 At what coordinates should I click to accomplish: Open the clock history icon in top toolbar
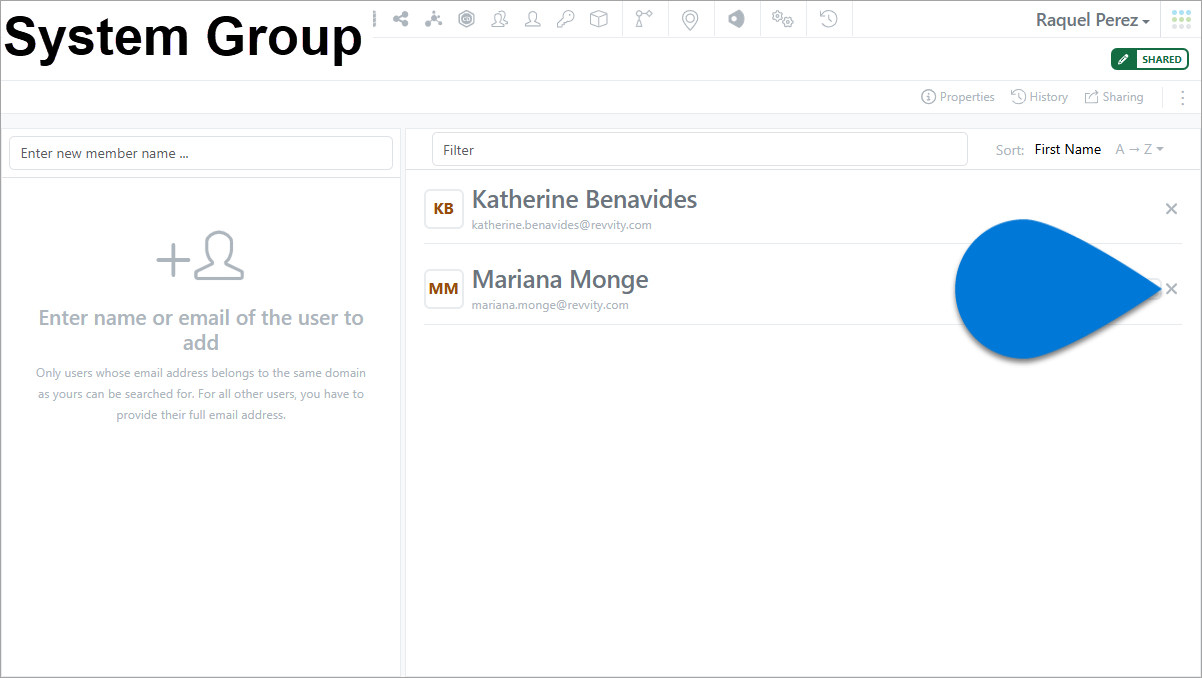tap(829, 19)
